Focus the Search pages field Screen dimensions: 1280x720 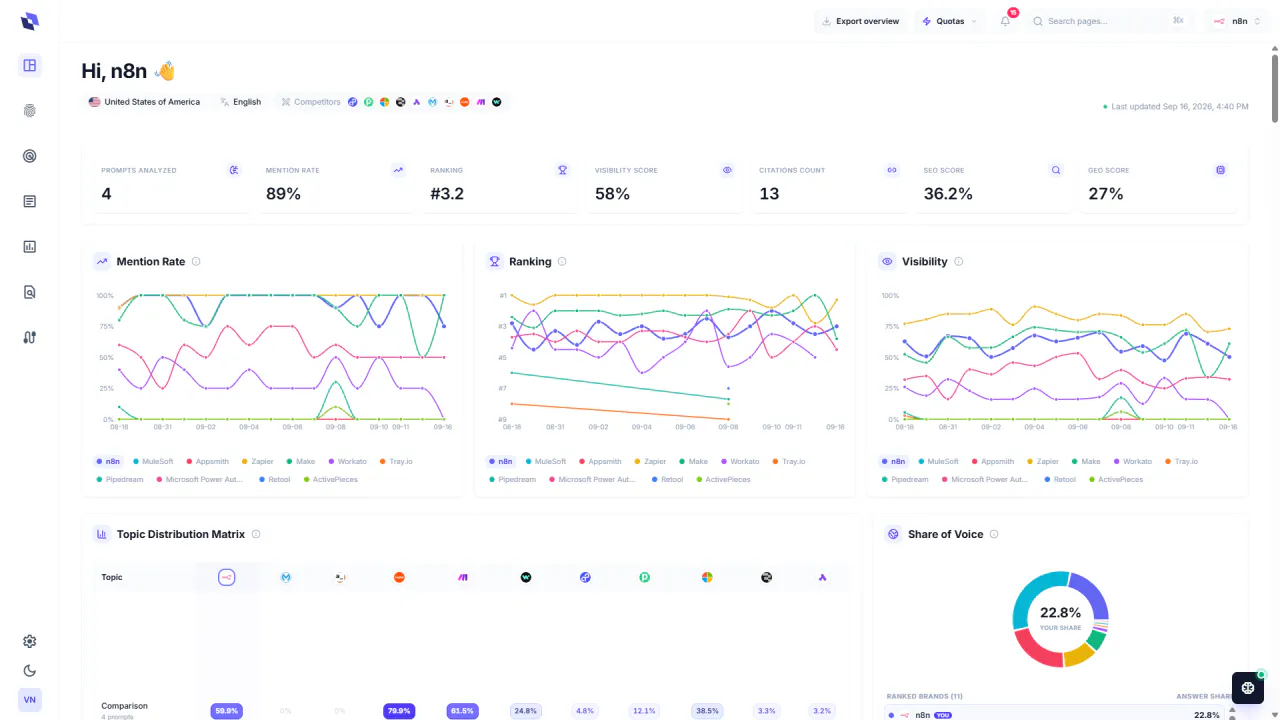1111,21
